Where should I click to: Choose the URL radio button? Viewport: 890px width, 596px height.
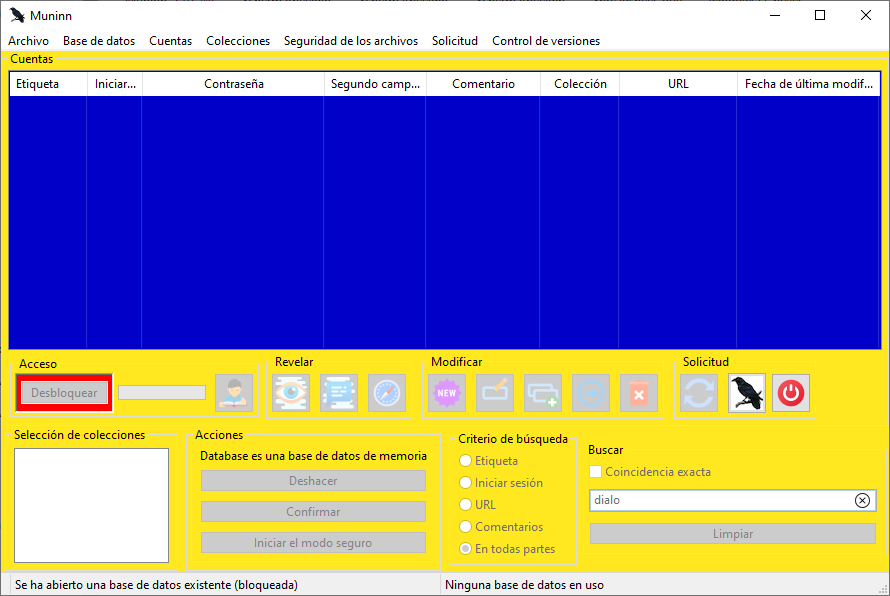click(x=465, y=505)
